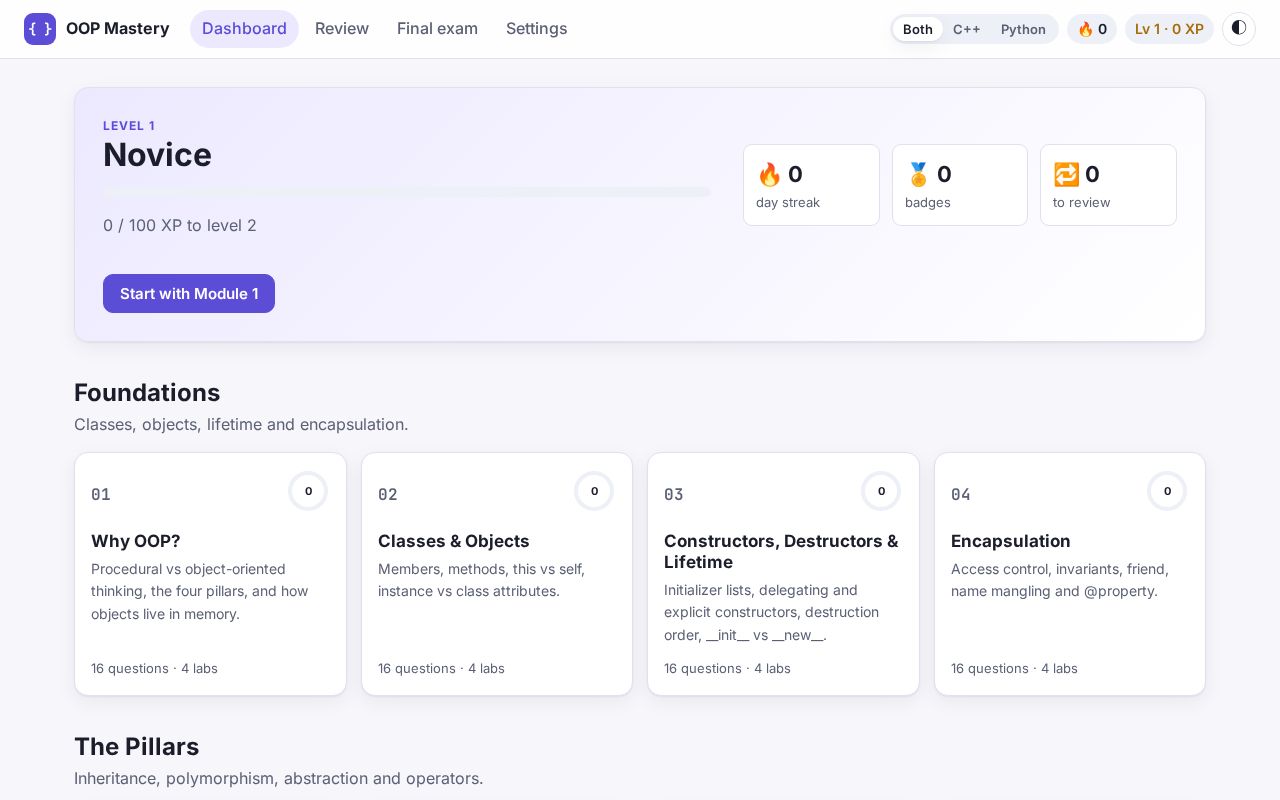Click the 0 / 100 XP to level 2 text
The image size is (1280, 800).
click(x=180, y=226)
